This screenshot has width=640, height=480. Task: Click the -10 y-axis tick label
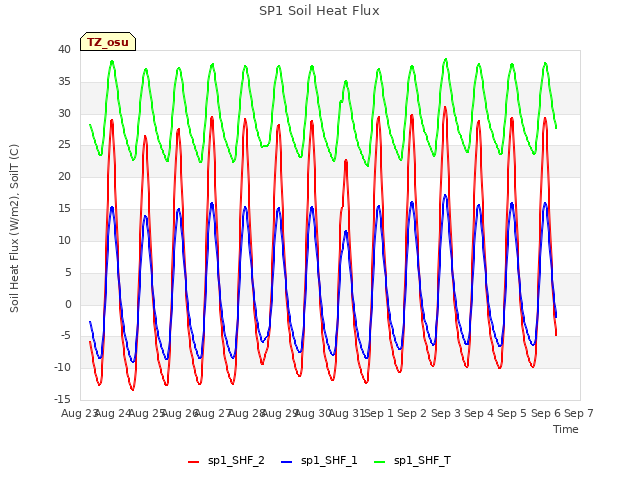(62, 368)
